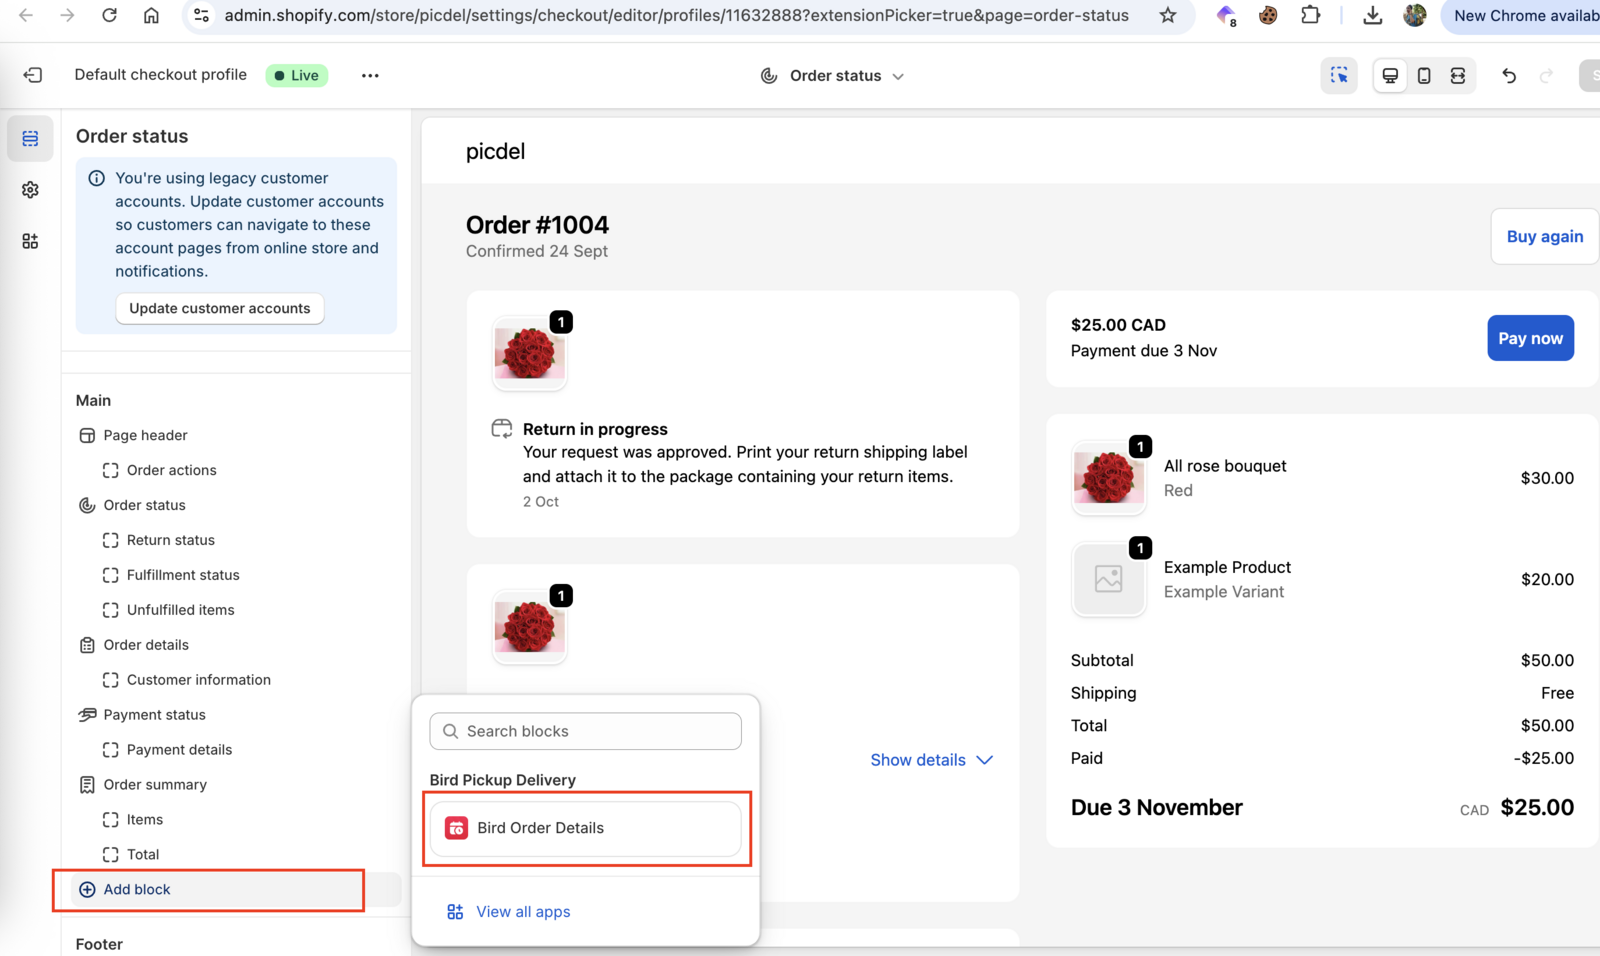Exit the checkout editor
Viewport: 1600px width, 956px height.
point(33,75)
